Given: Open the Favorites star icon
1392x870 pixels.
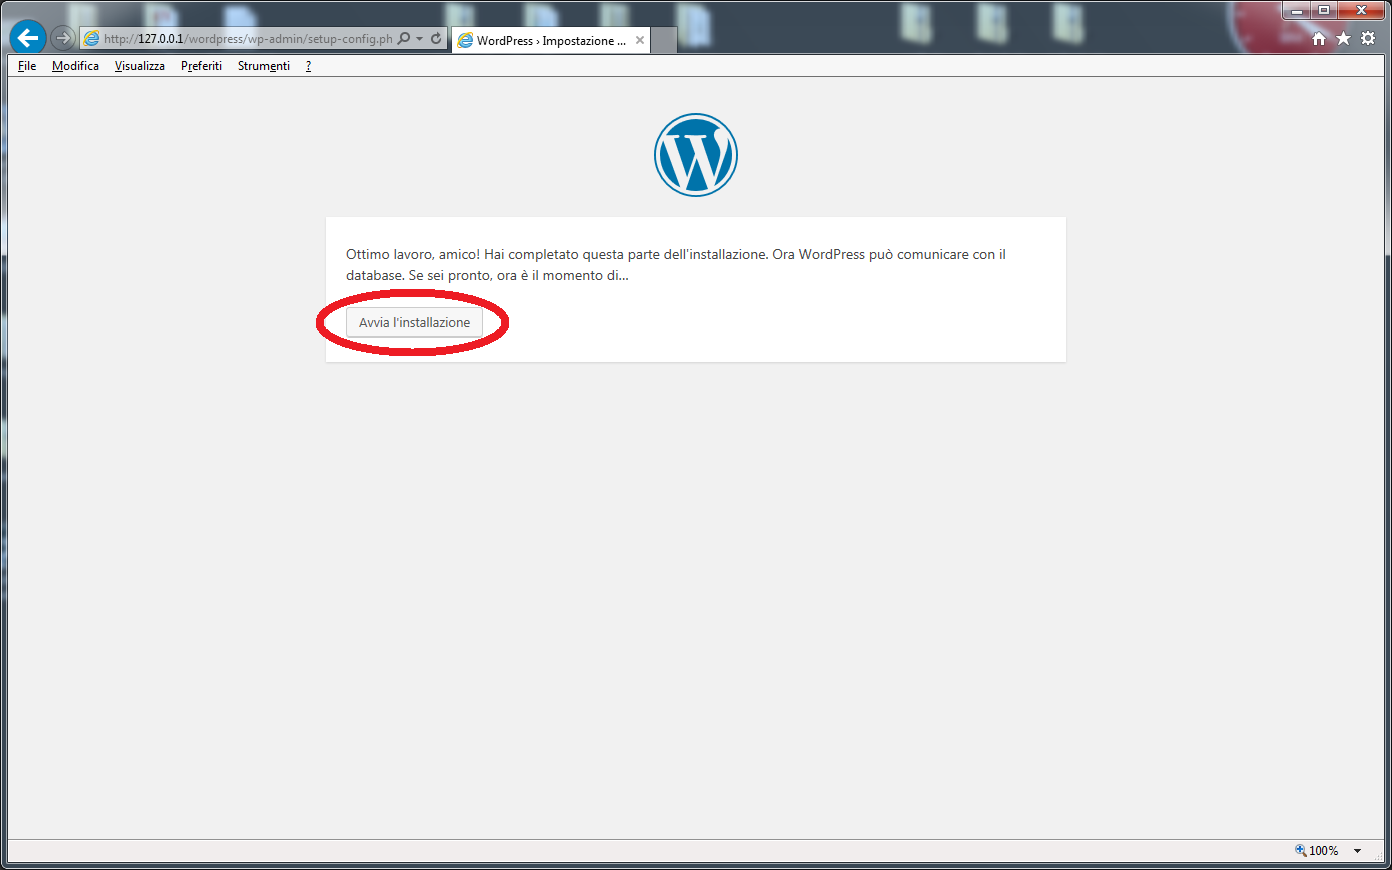Looking at the screenshot, I should point(1343,38).
